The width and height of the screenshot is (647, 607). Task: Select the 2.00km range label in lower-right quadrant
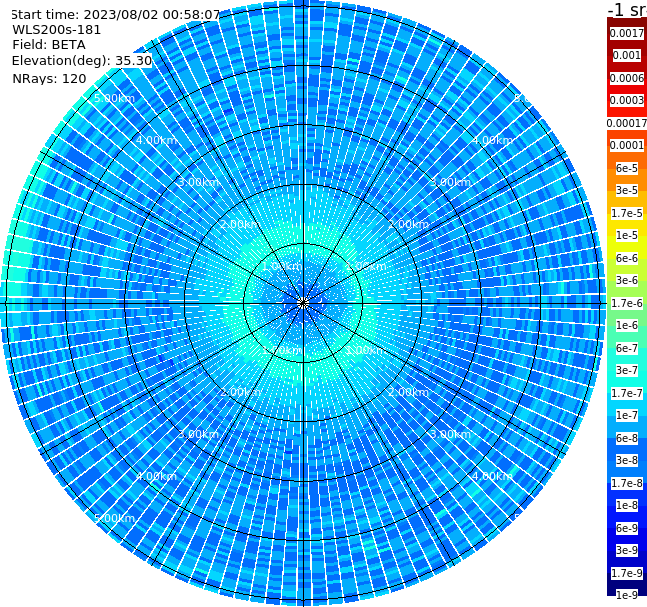click(x=408, y=392)
